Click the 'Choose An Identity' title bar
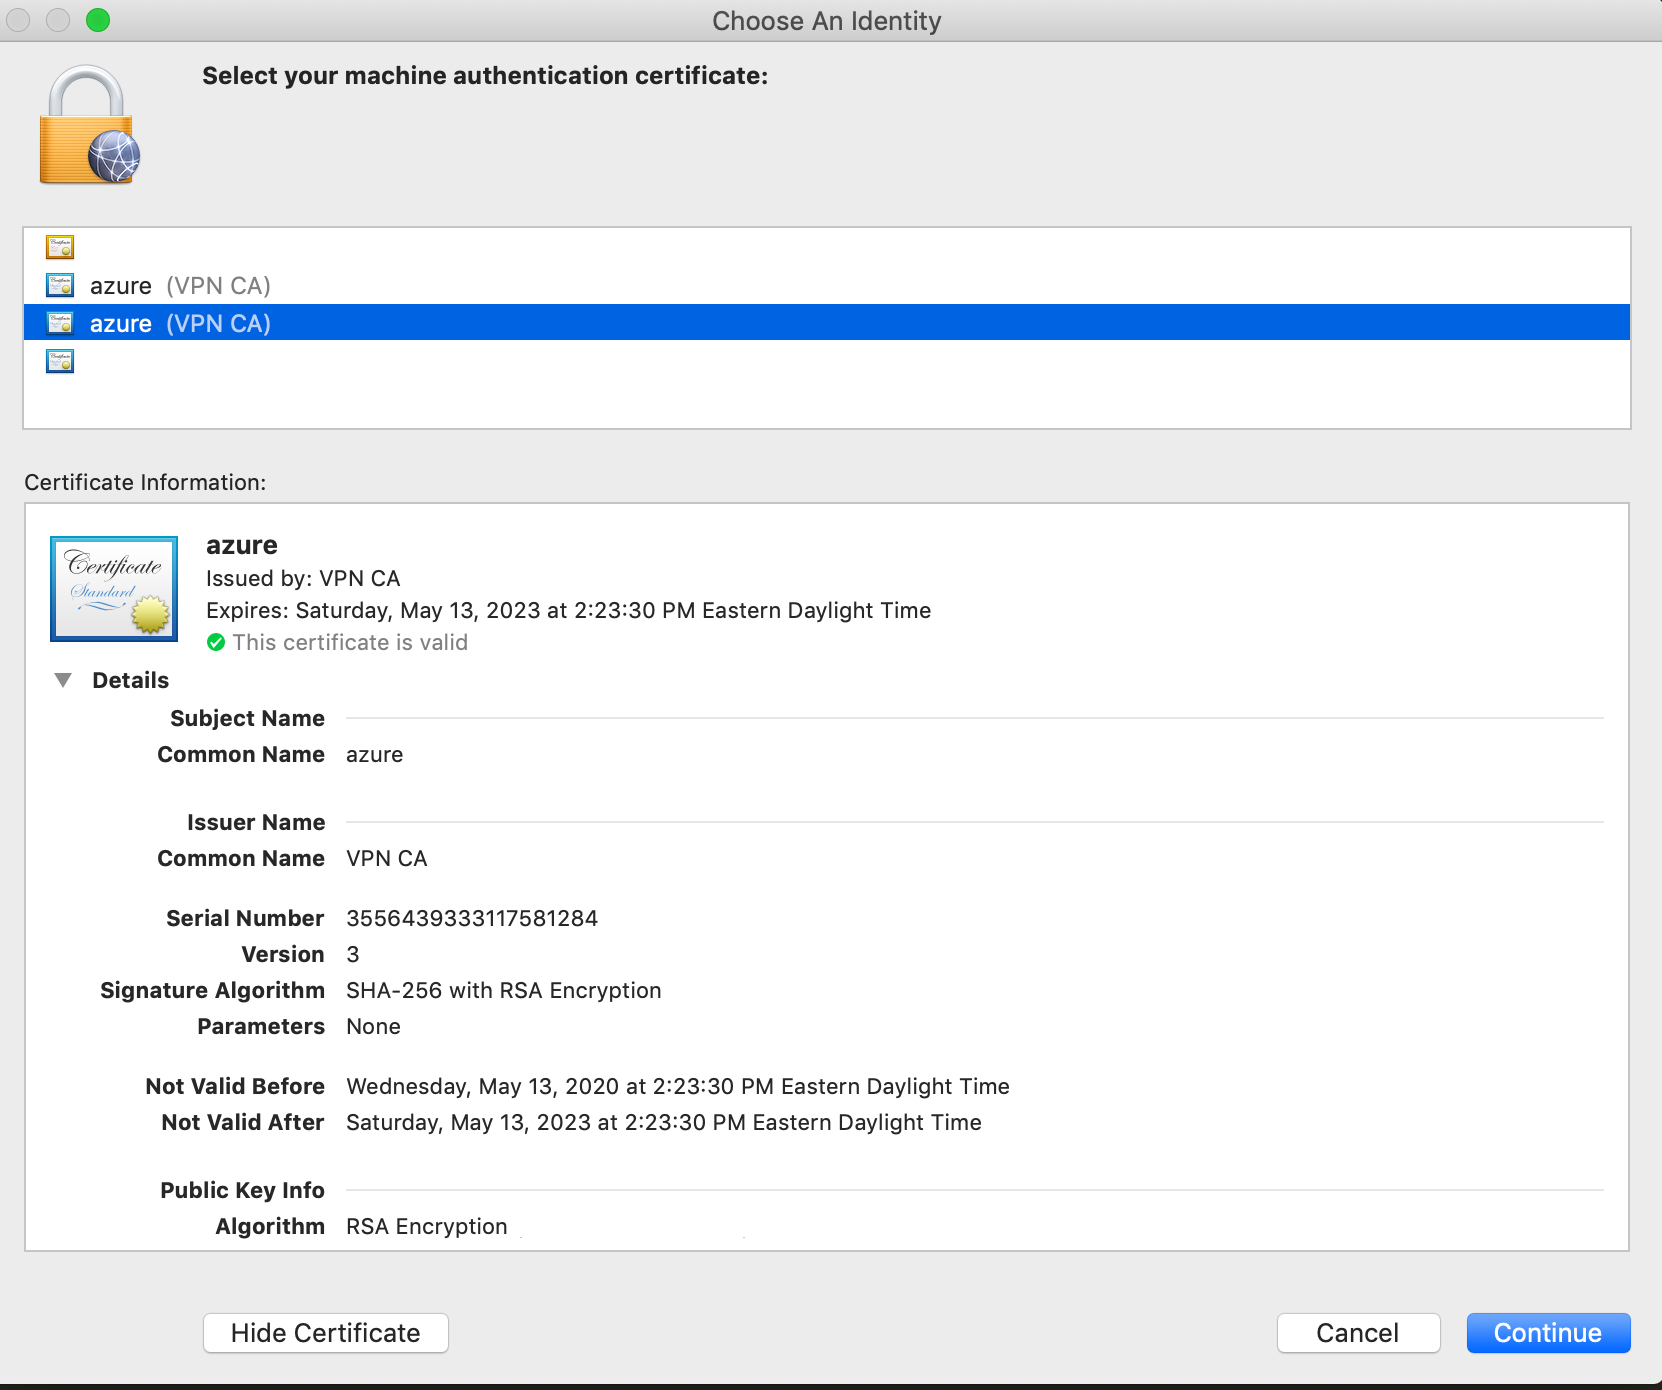Image resolution: width=1662 pixels, height=1390 pixels. tap(826, 20)
